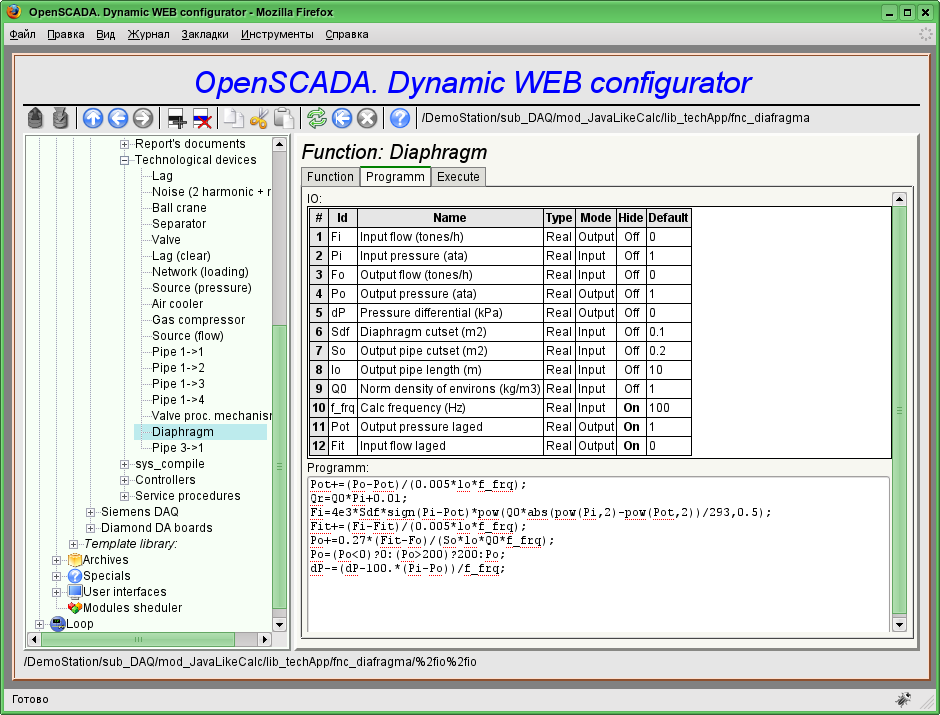
Task: Click the blue arrow icon beside refresh
Action: [x=342, y=118]
